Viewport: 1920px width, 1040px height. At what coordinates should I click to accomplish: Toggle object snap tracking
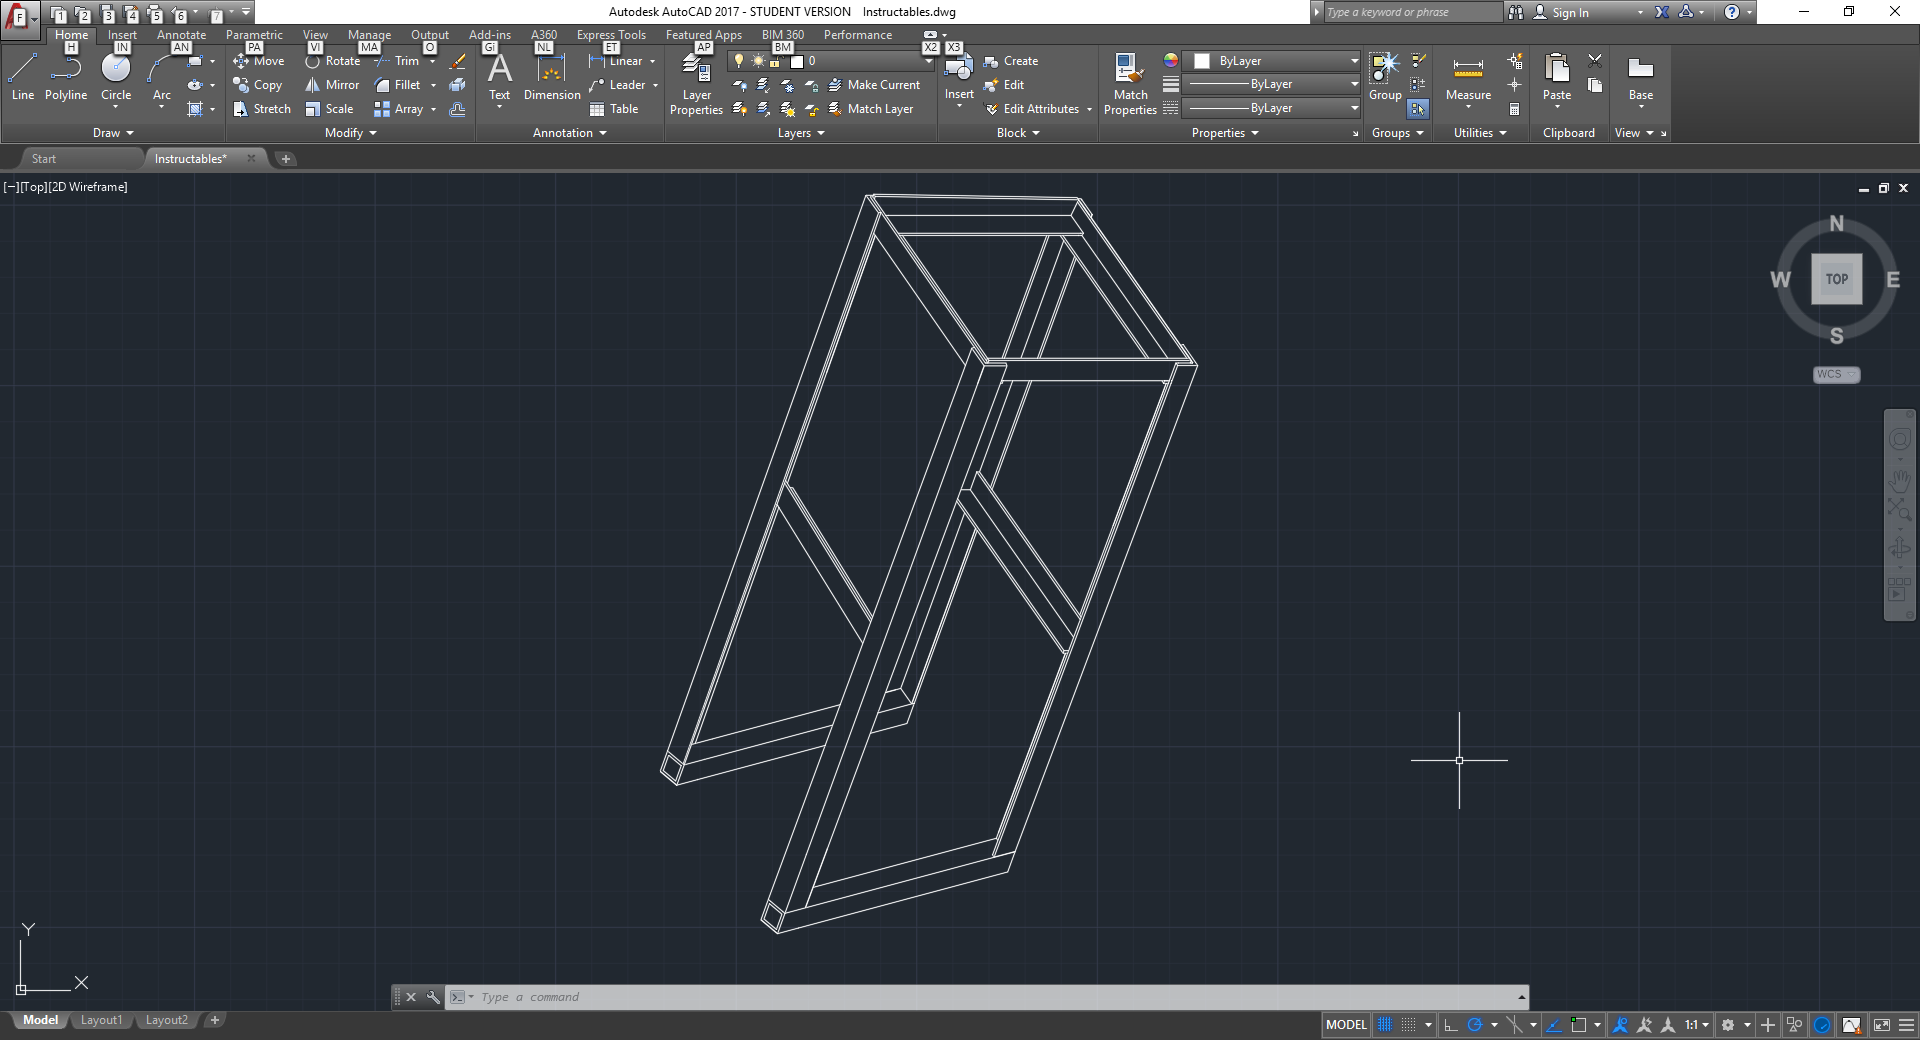click(1554, 1025)
